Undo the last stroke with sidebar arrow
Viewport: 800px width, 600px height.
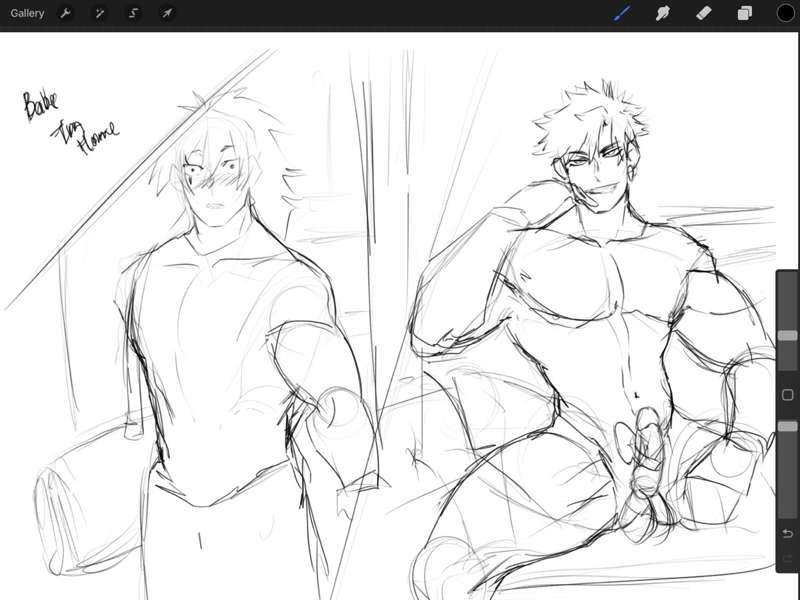pyautogui.click(x=787, y=533)
